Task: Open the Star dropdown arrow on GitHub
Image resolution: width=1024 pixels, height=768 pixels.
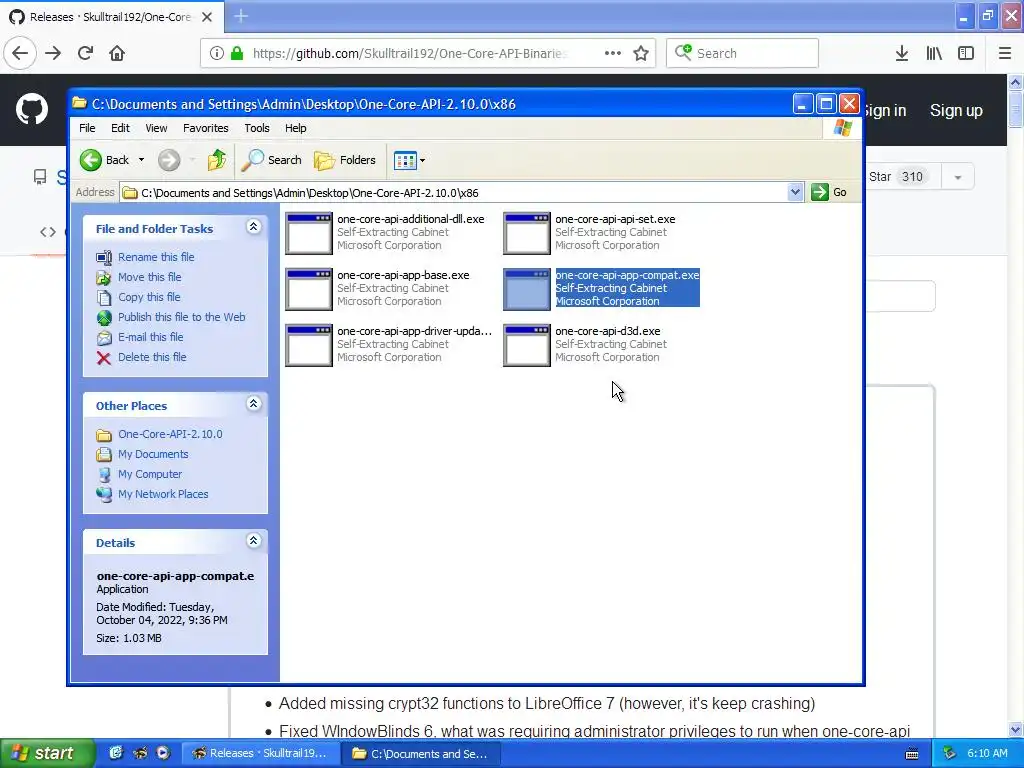Action: pyautogui.click(x=958, y=177)
